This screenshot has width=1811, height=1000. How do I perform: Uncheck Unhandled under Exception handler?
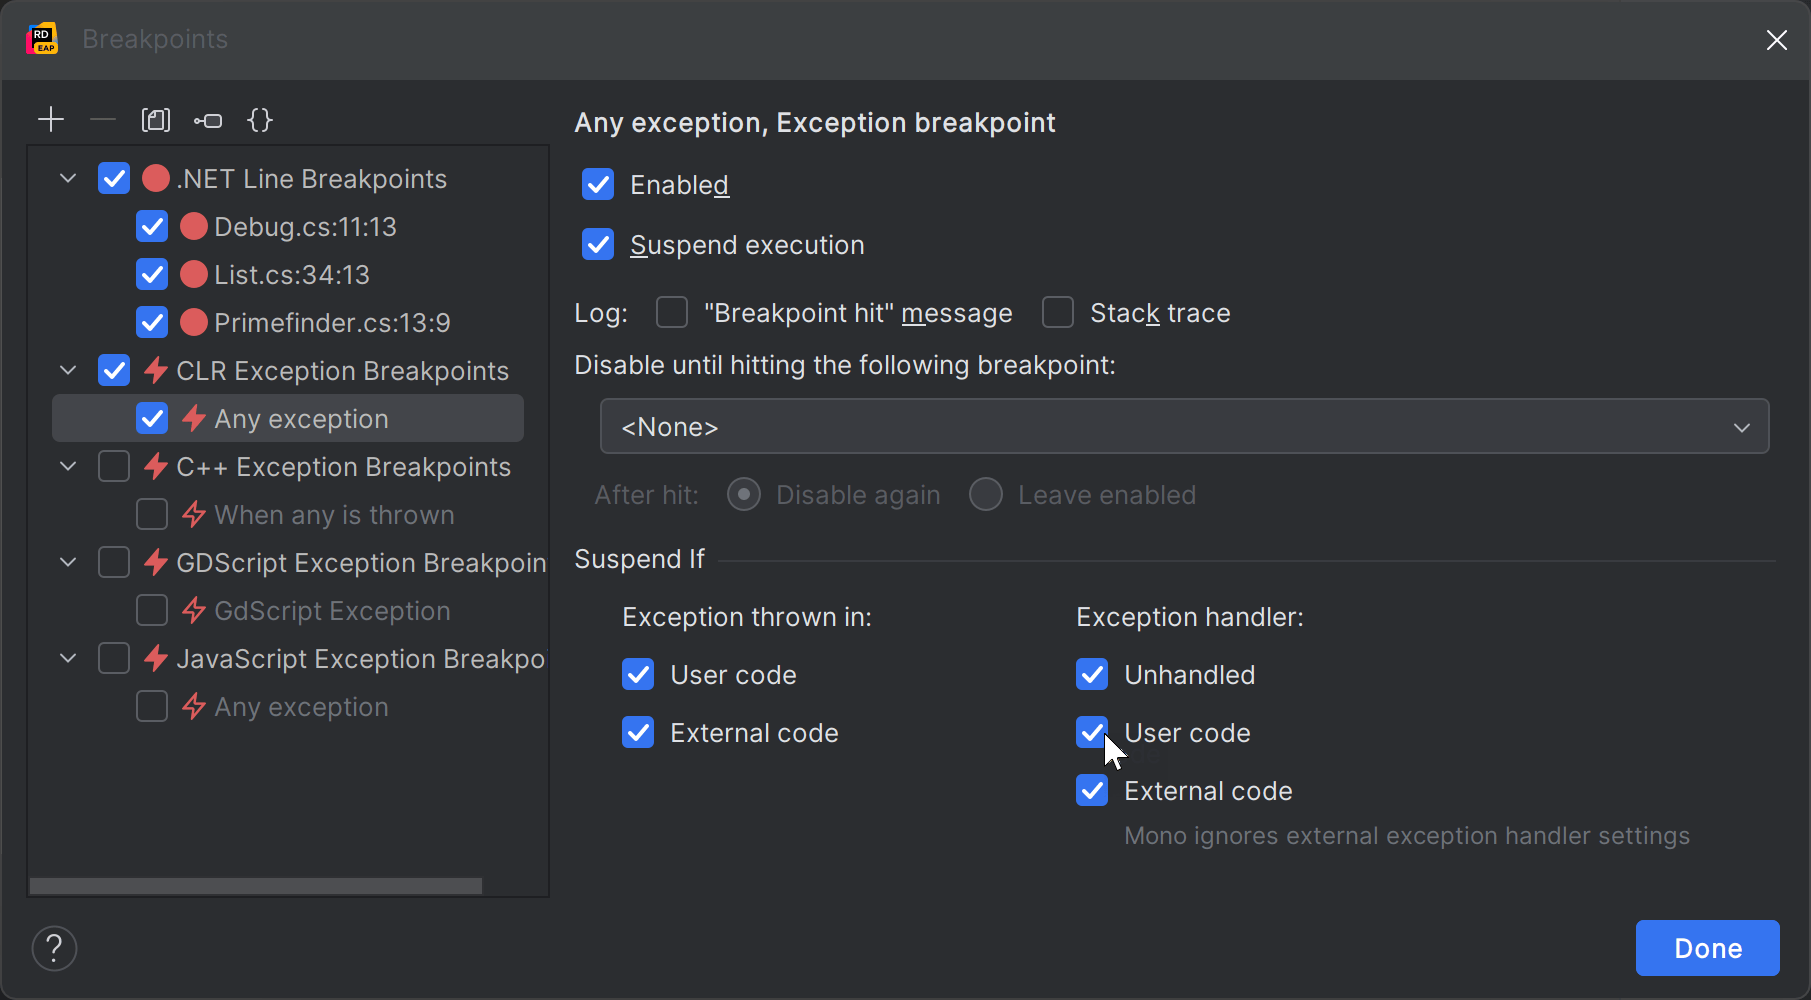[1092, 675]
